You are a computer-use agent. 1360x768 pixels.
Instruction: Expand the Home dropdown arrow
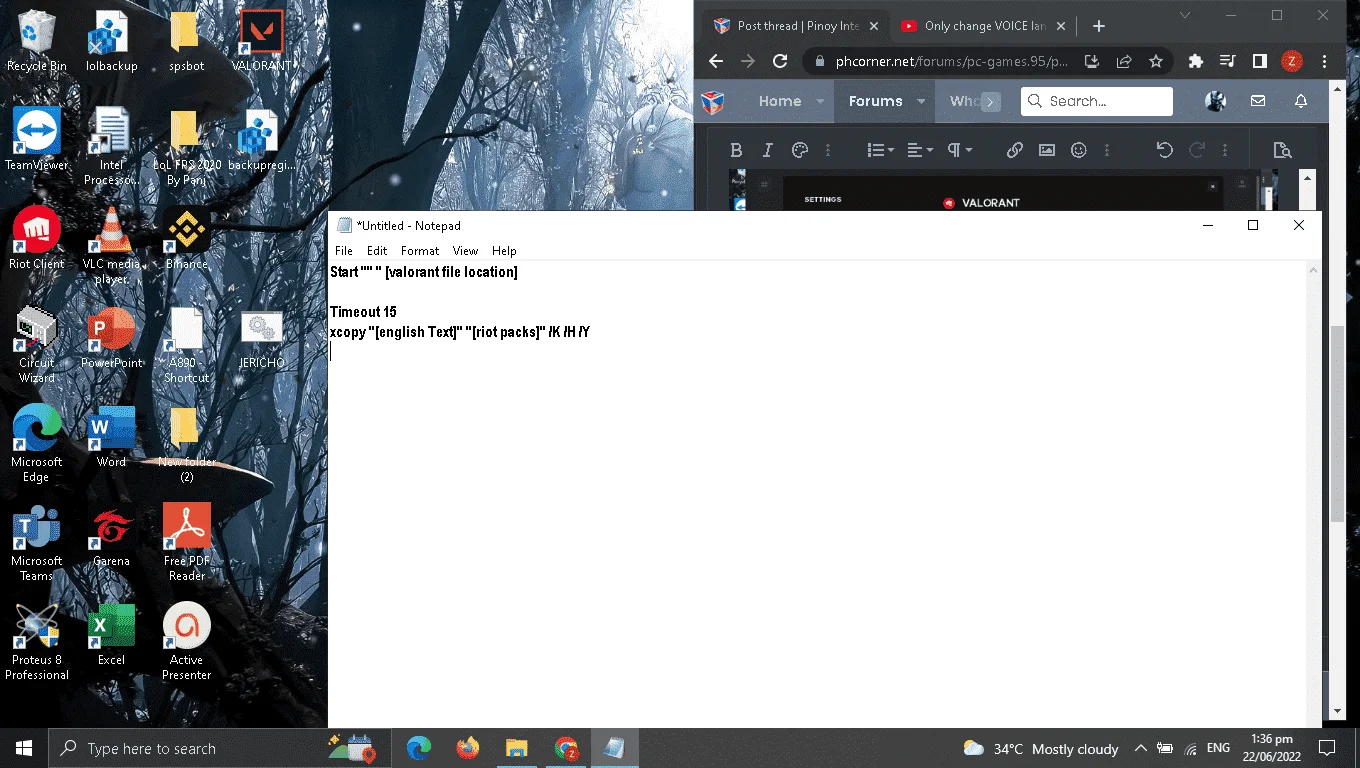coord(820,101)
